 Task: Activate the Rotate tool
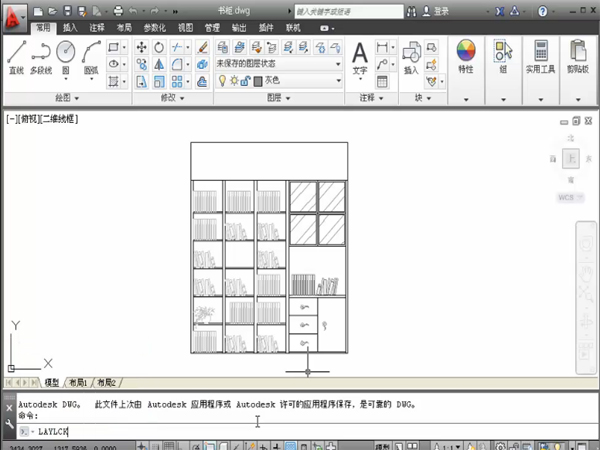coord(159,47)
